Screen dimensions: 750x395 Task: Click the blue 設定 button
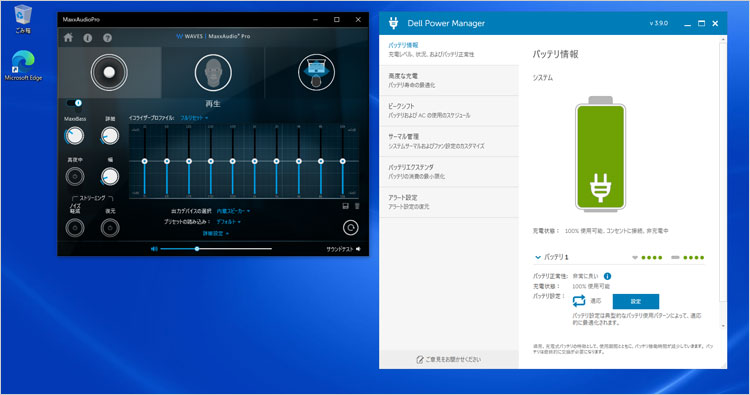(x=636, y=301)
